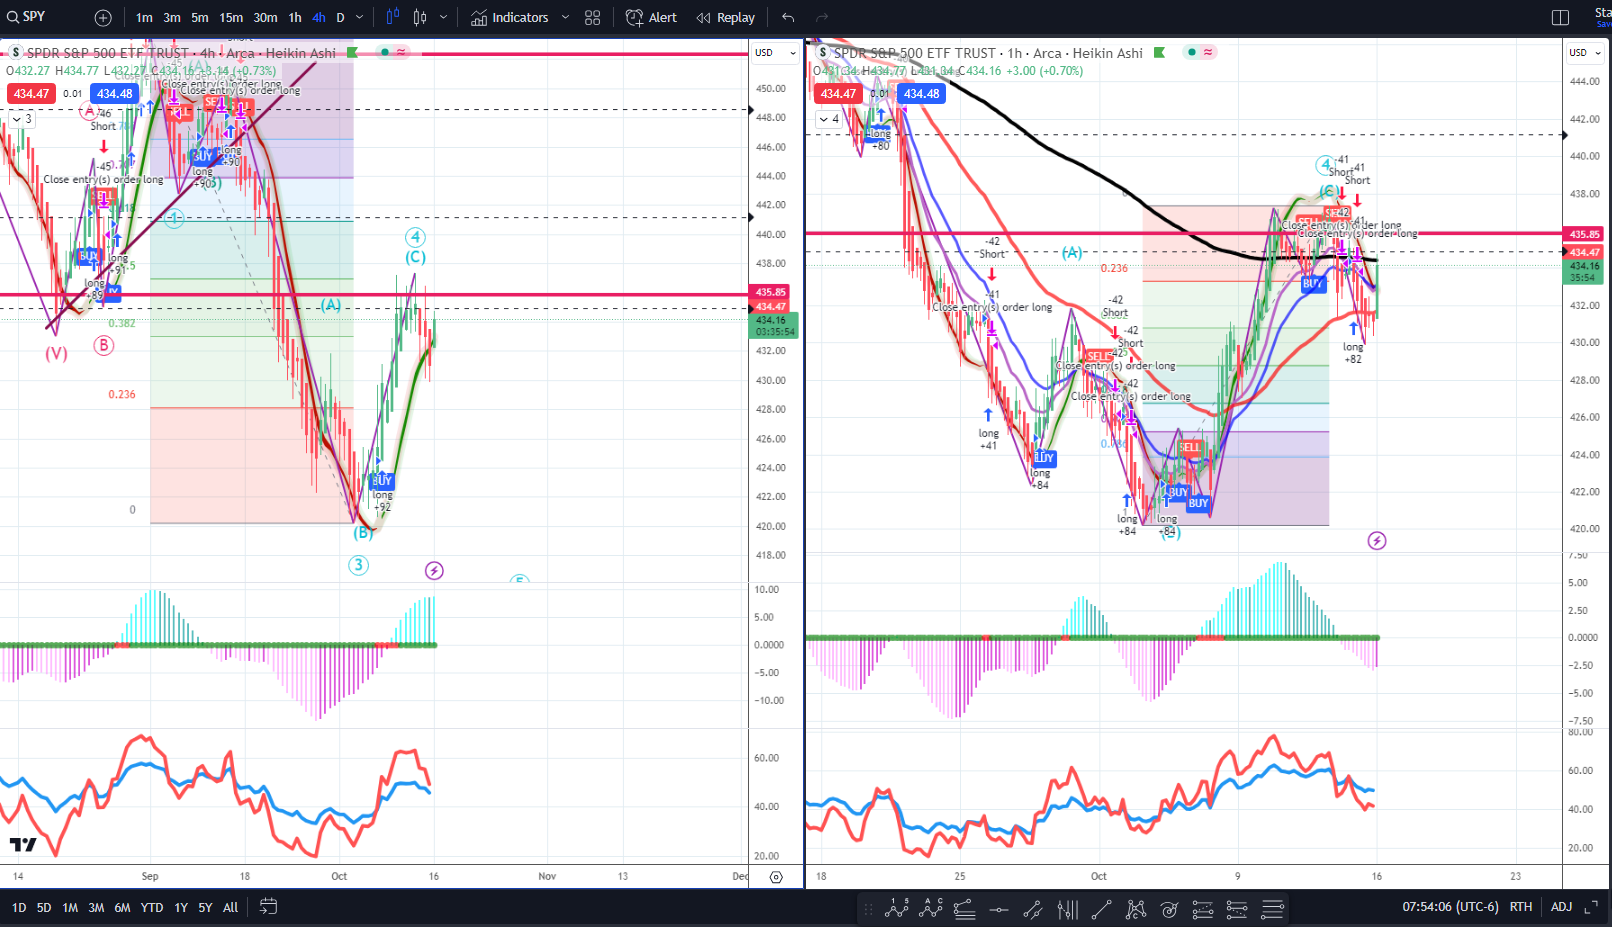Set date range to 3M
Viewport: 1612px width, 927px height.
(96, 907)
